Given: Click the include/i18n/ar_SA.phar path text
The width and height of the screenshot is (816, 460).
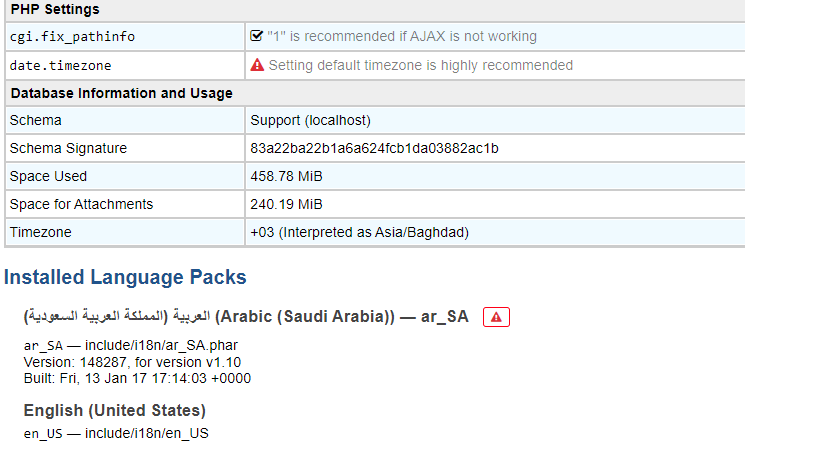Looking at the screenshot, I should click(161, 346).
